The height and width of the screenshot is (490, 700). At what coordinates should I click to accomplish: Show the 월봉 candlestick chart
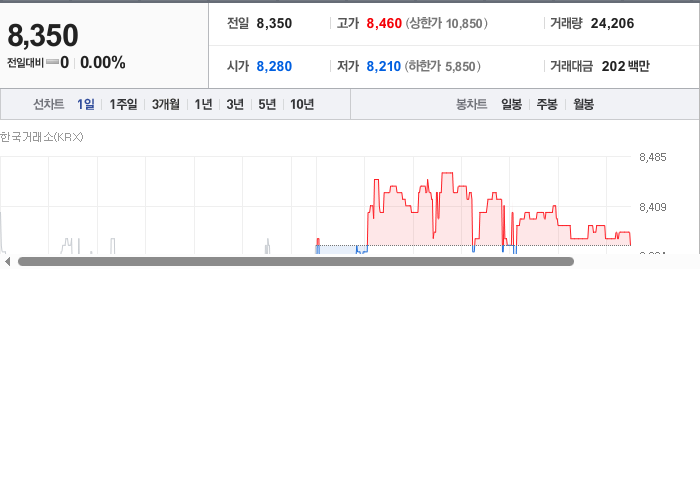tap(583, 104)
